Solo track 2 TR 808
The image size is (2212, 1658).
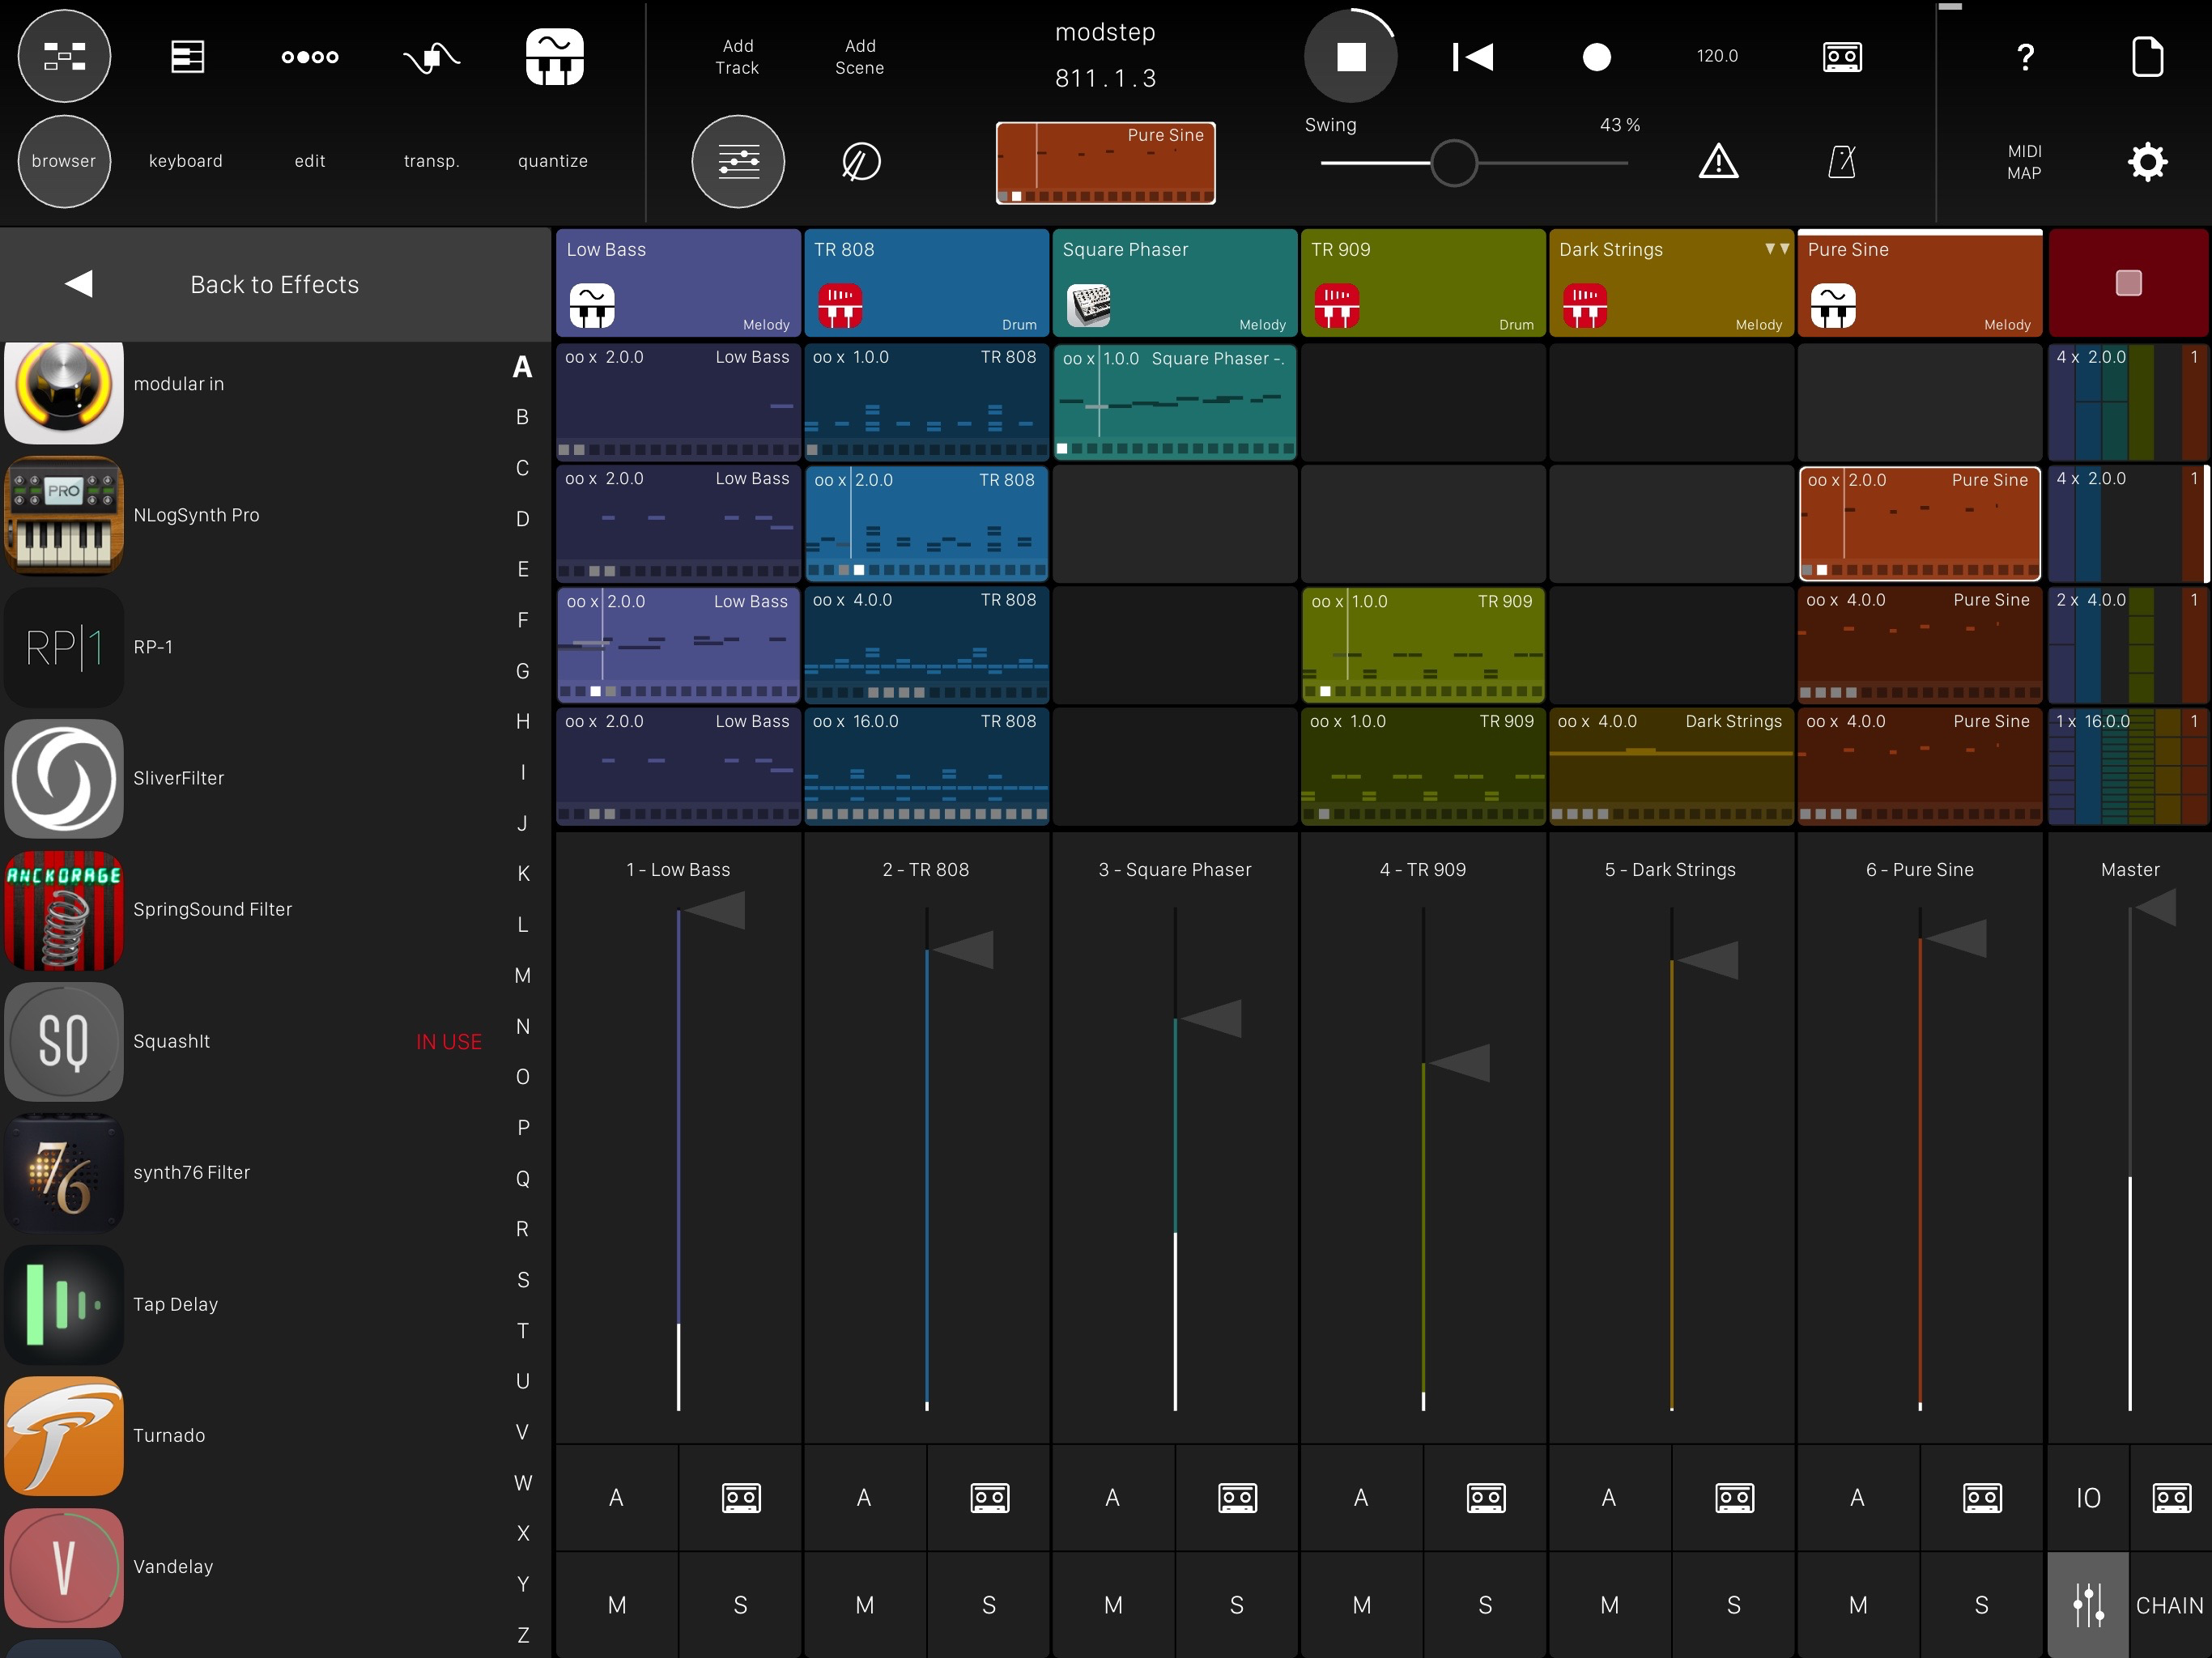(988, 1604)
